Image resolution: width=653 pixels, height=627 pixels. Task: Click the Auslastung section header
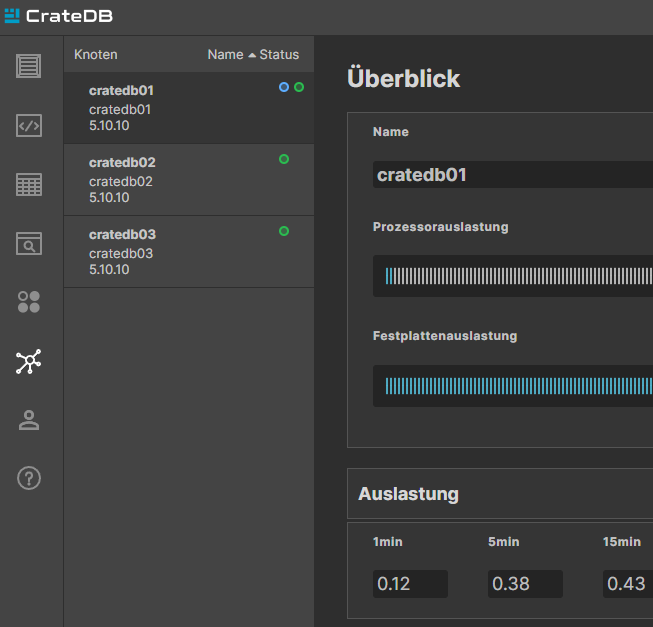[500, 493]
